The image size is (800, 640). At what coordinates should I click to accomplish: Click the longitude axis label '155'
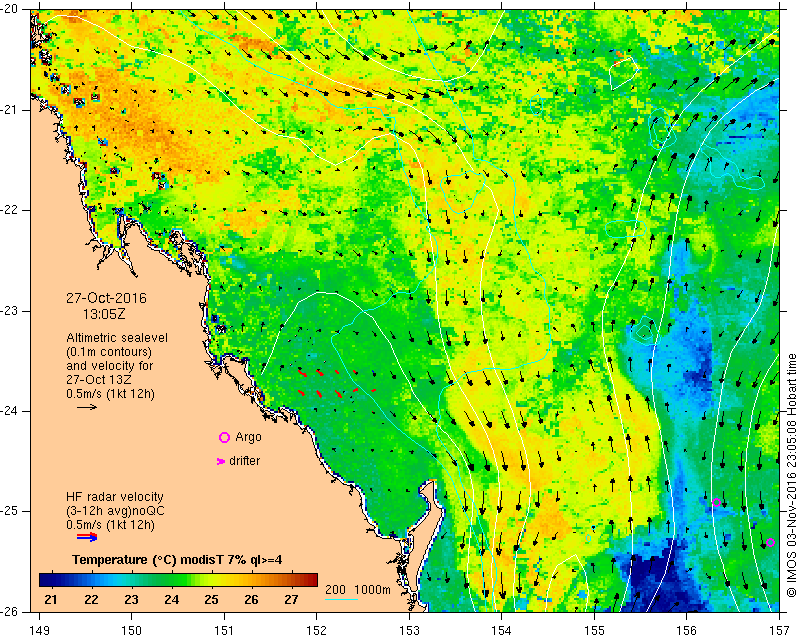coord(594,631)
